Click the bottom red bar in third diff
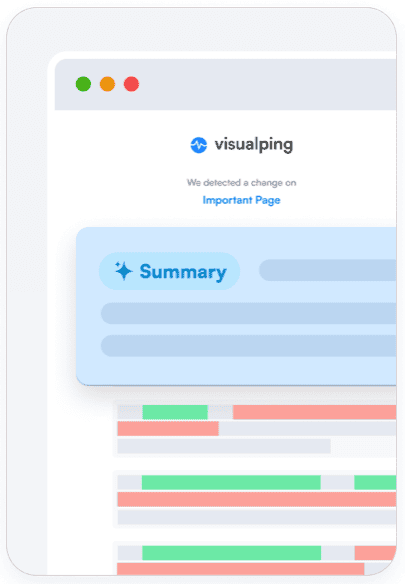The image size is (405, 584). click(x=241, y=569)
